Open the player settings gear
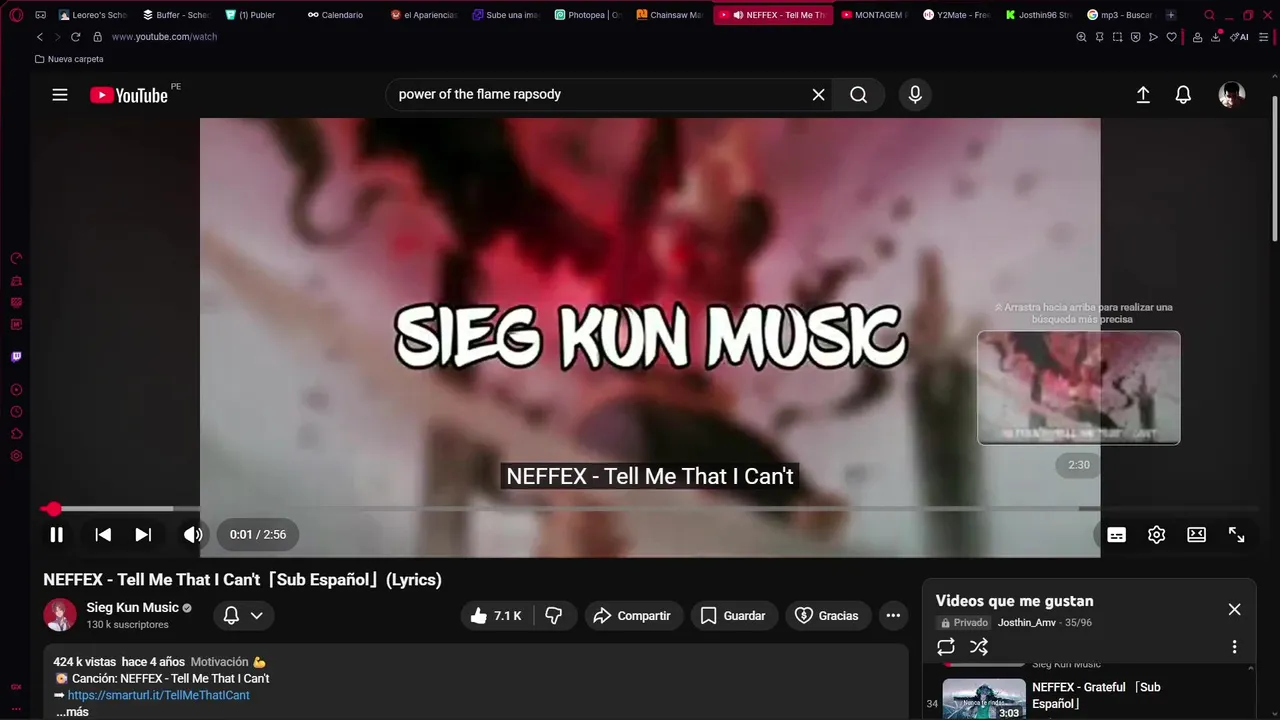The image size is (1280, 720). pos(1157,535)
